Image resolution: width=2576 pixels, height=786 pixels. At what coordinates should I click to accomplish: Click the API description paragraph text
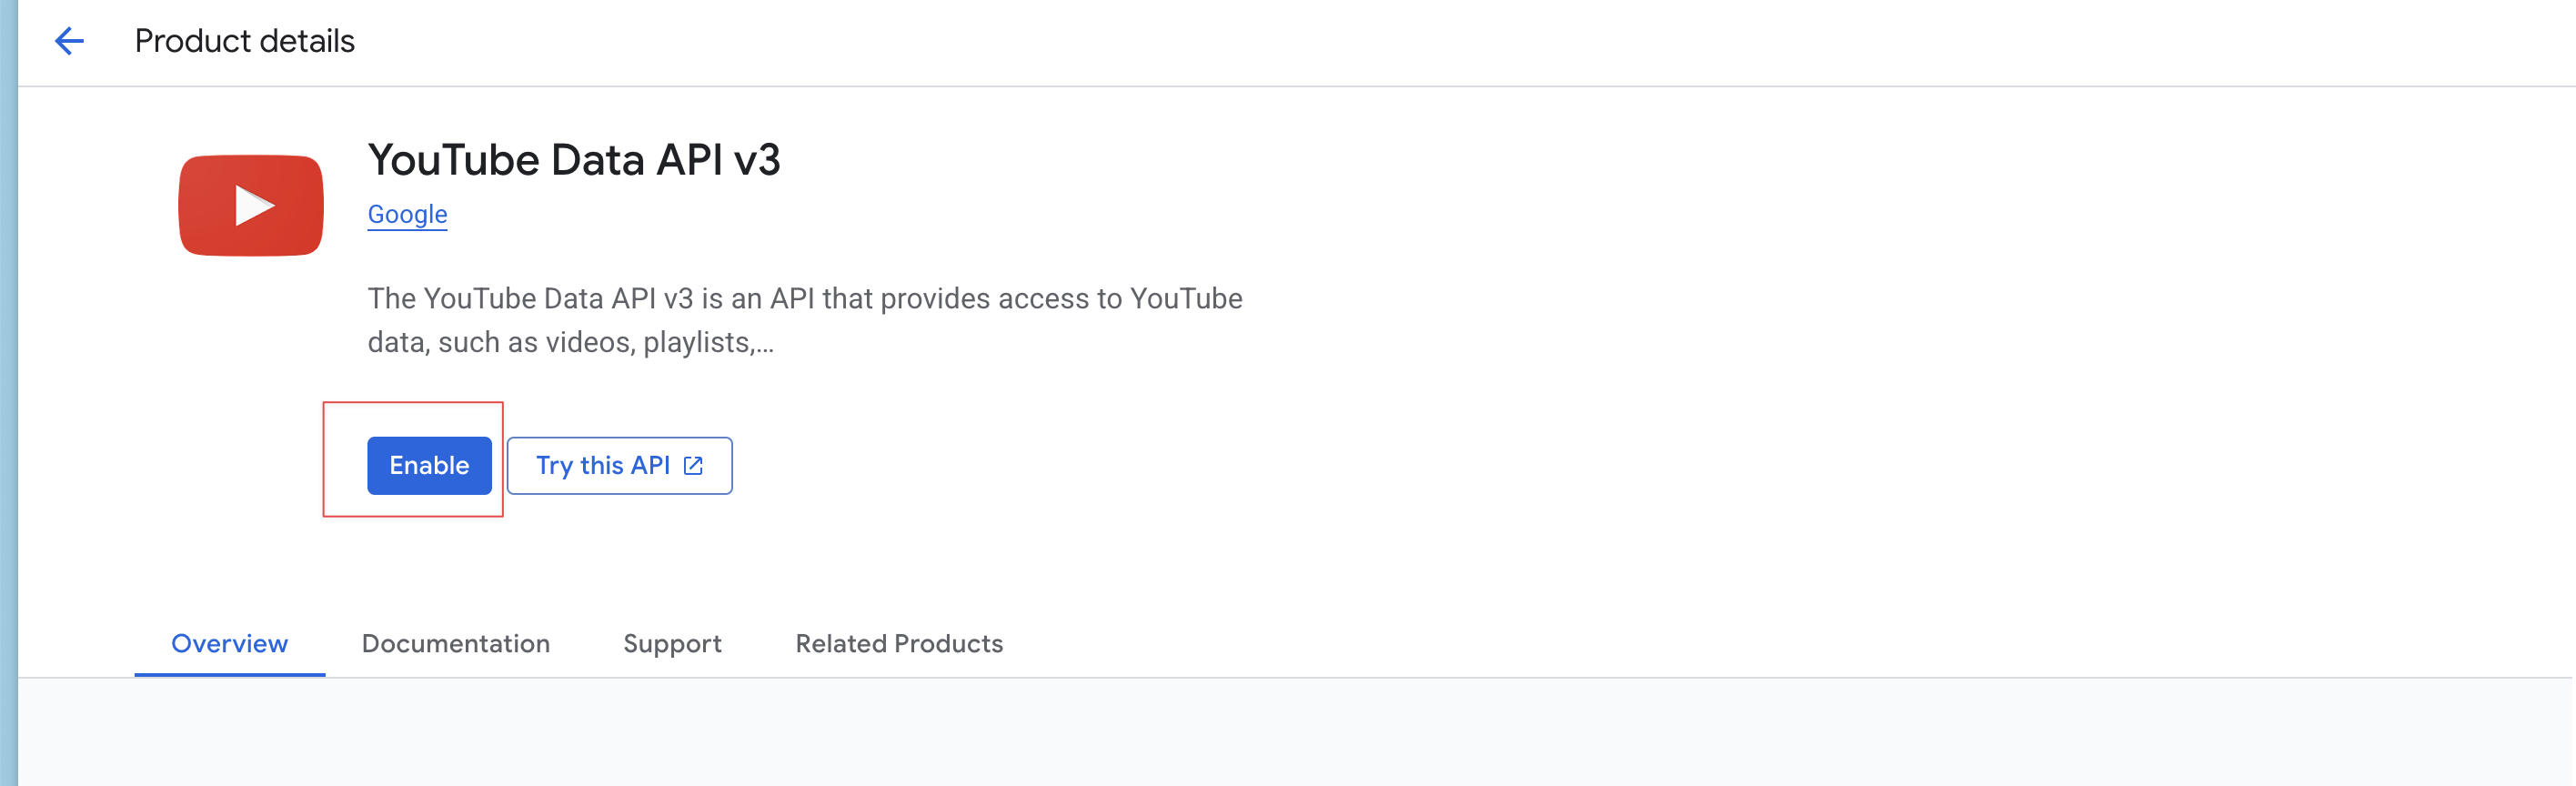805,320
